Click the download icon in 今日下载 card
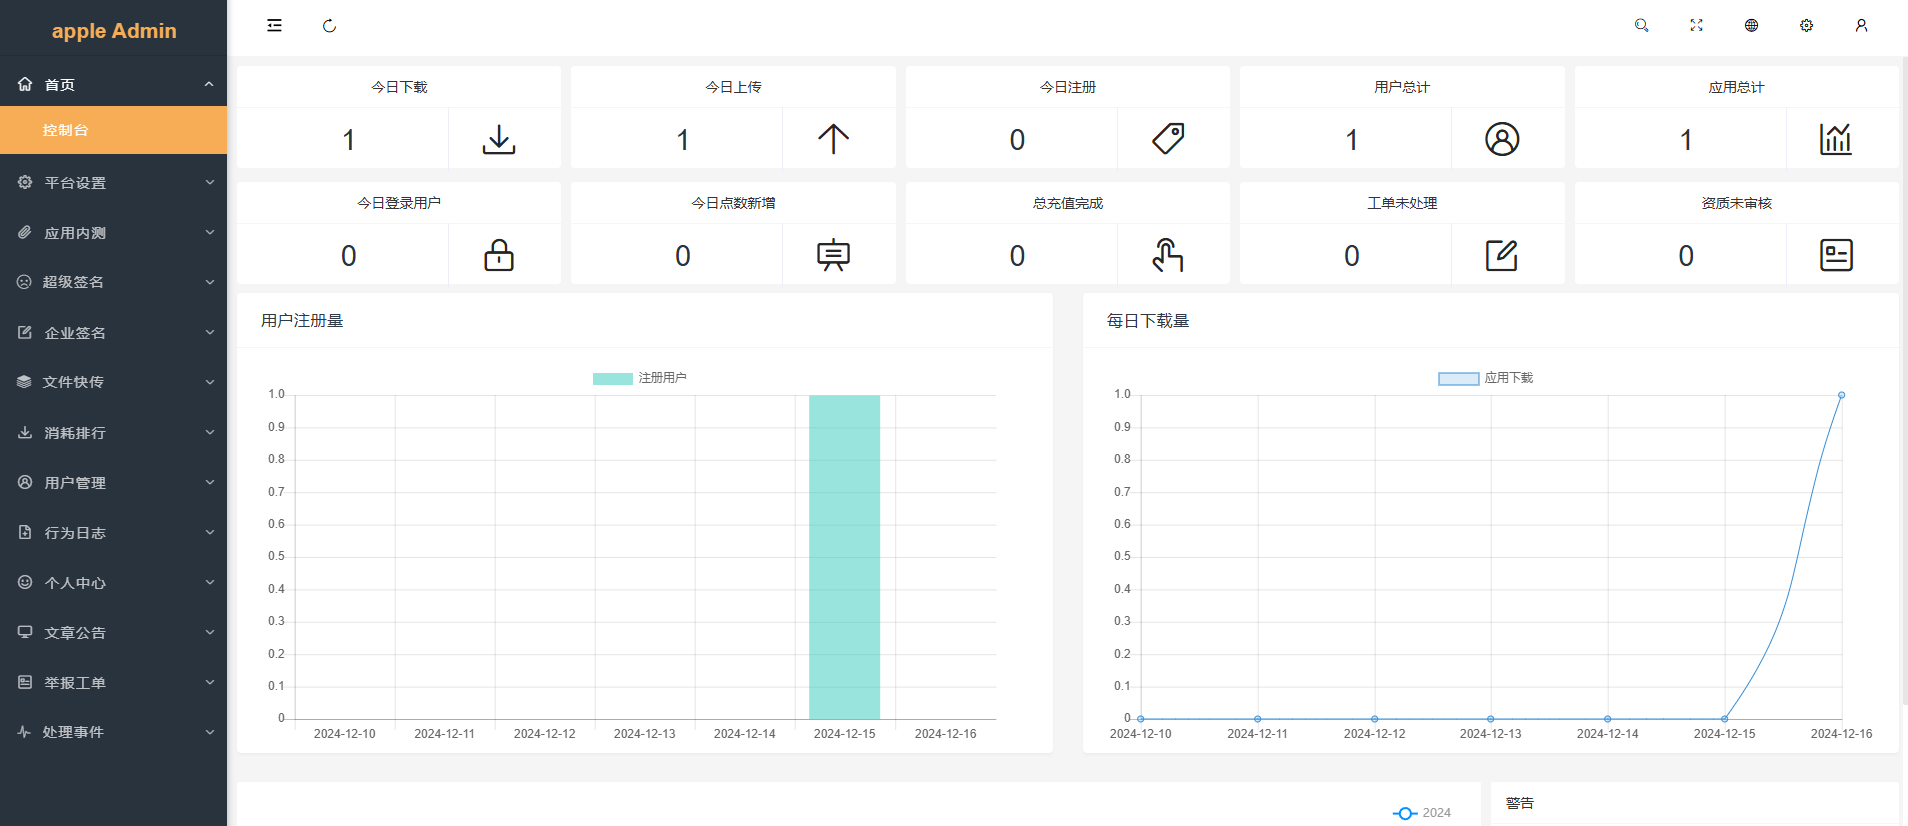The height and width of the screenshot is (826, 1908). pos(499,139)
